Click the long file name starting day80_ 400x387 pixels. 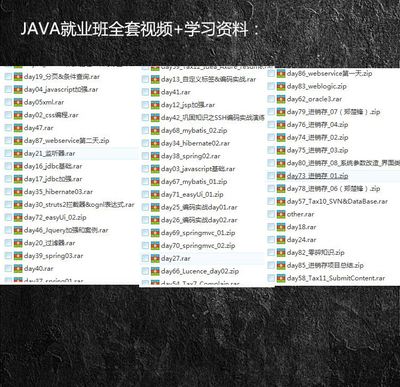pyautogui.click(x=343, y=163)
